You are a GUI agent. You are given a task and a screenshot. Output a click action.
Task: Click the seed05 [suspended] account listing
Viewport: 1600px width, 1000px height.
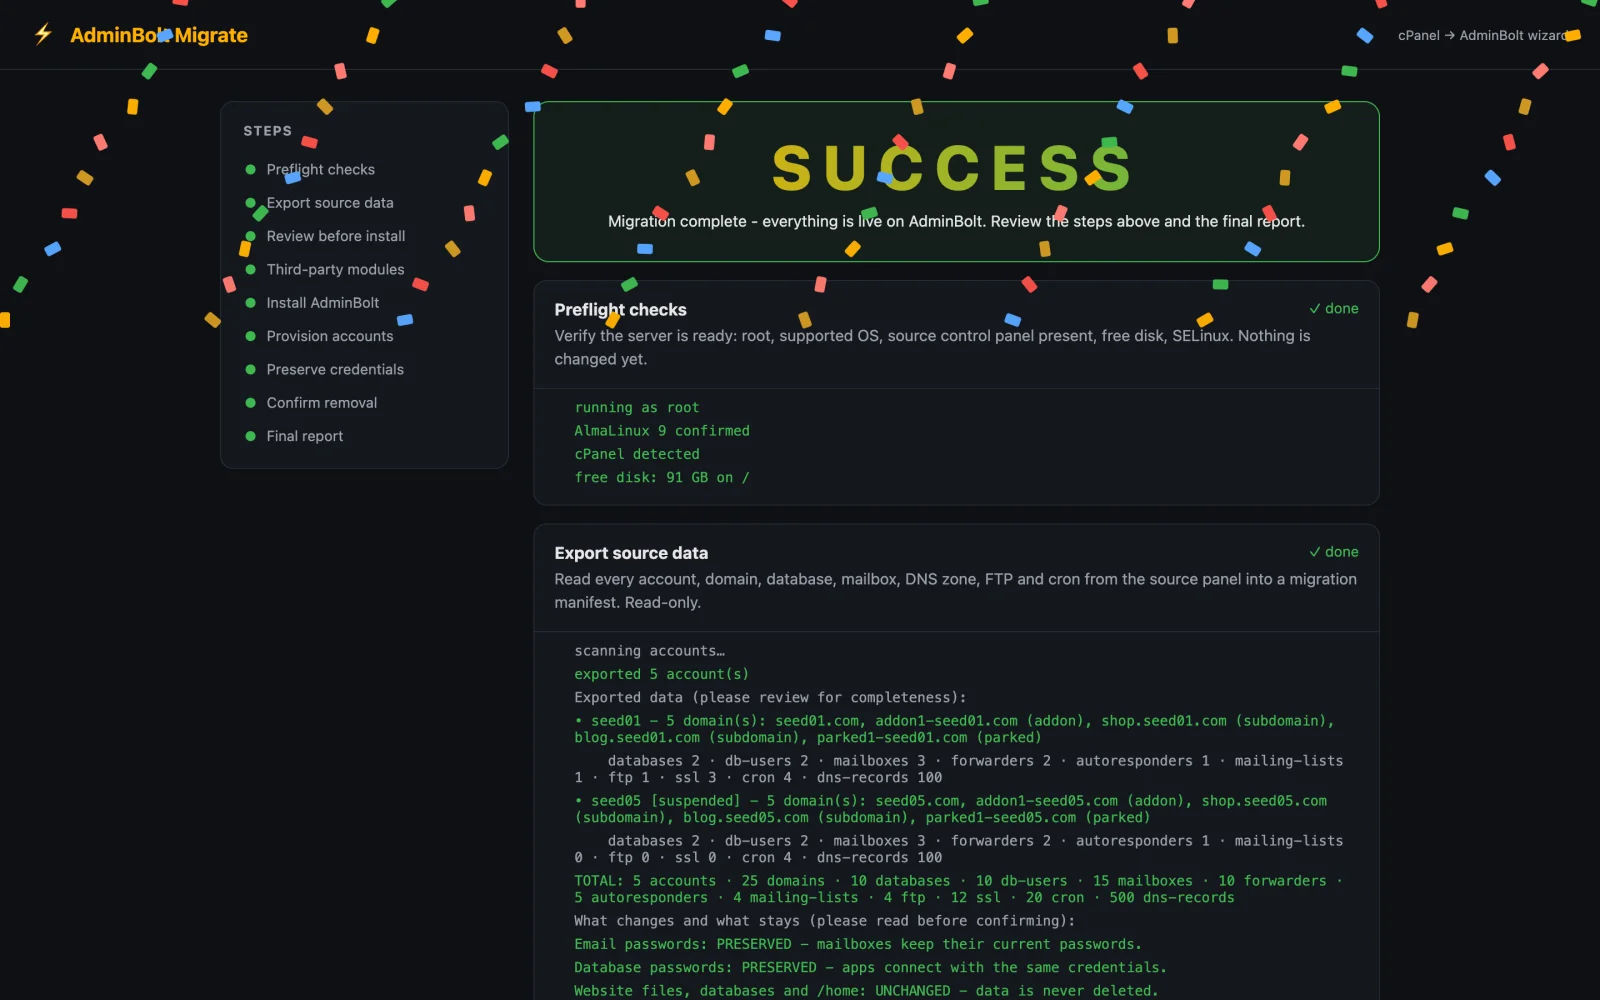951,809
